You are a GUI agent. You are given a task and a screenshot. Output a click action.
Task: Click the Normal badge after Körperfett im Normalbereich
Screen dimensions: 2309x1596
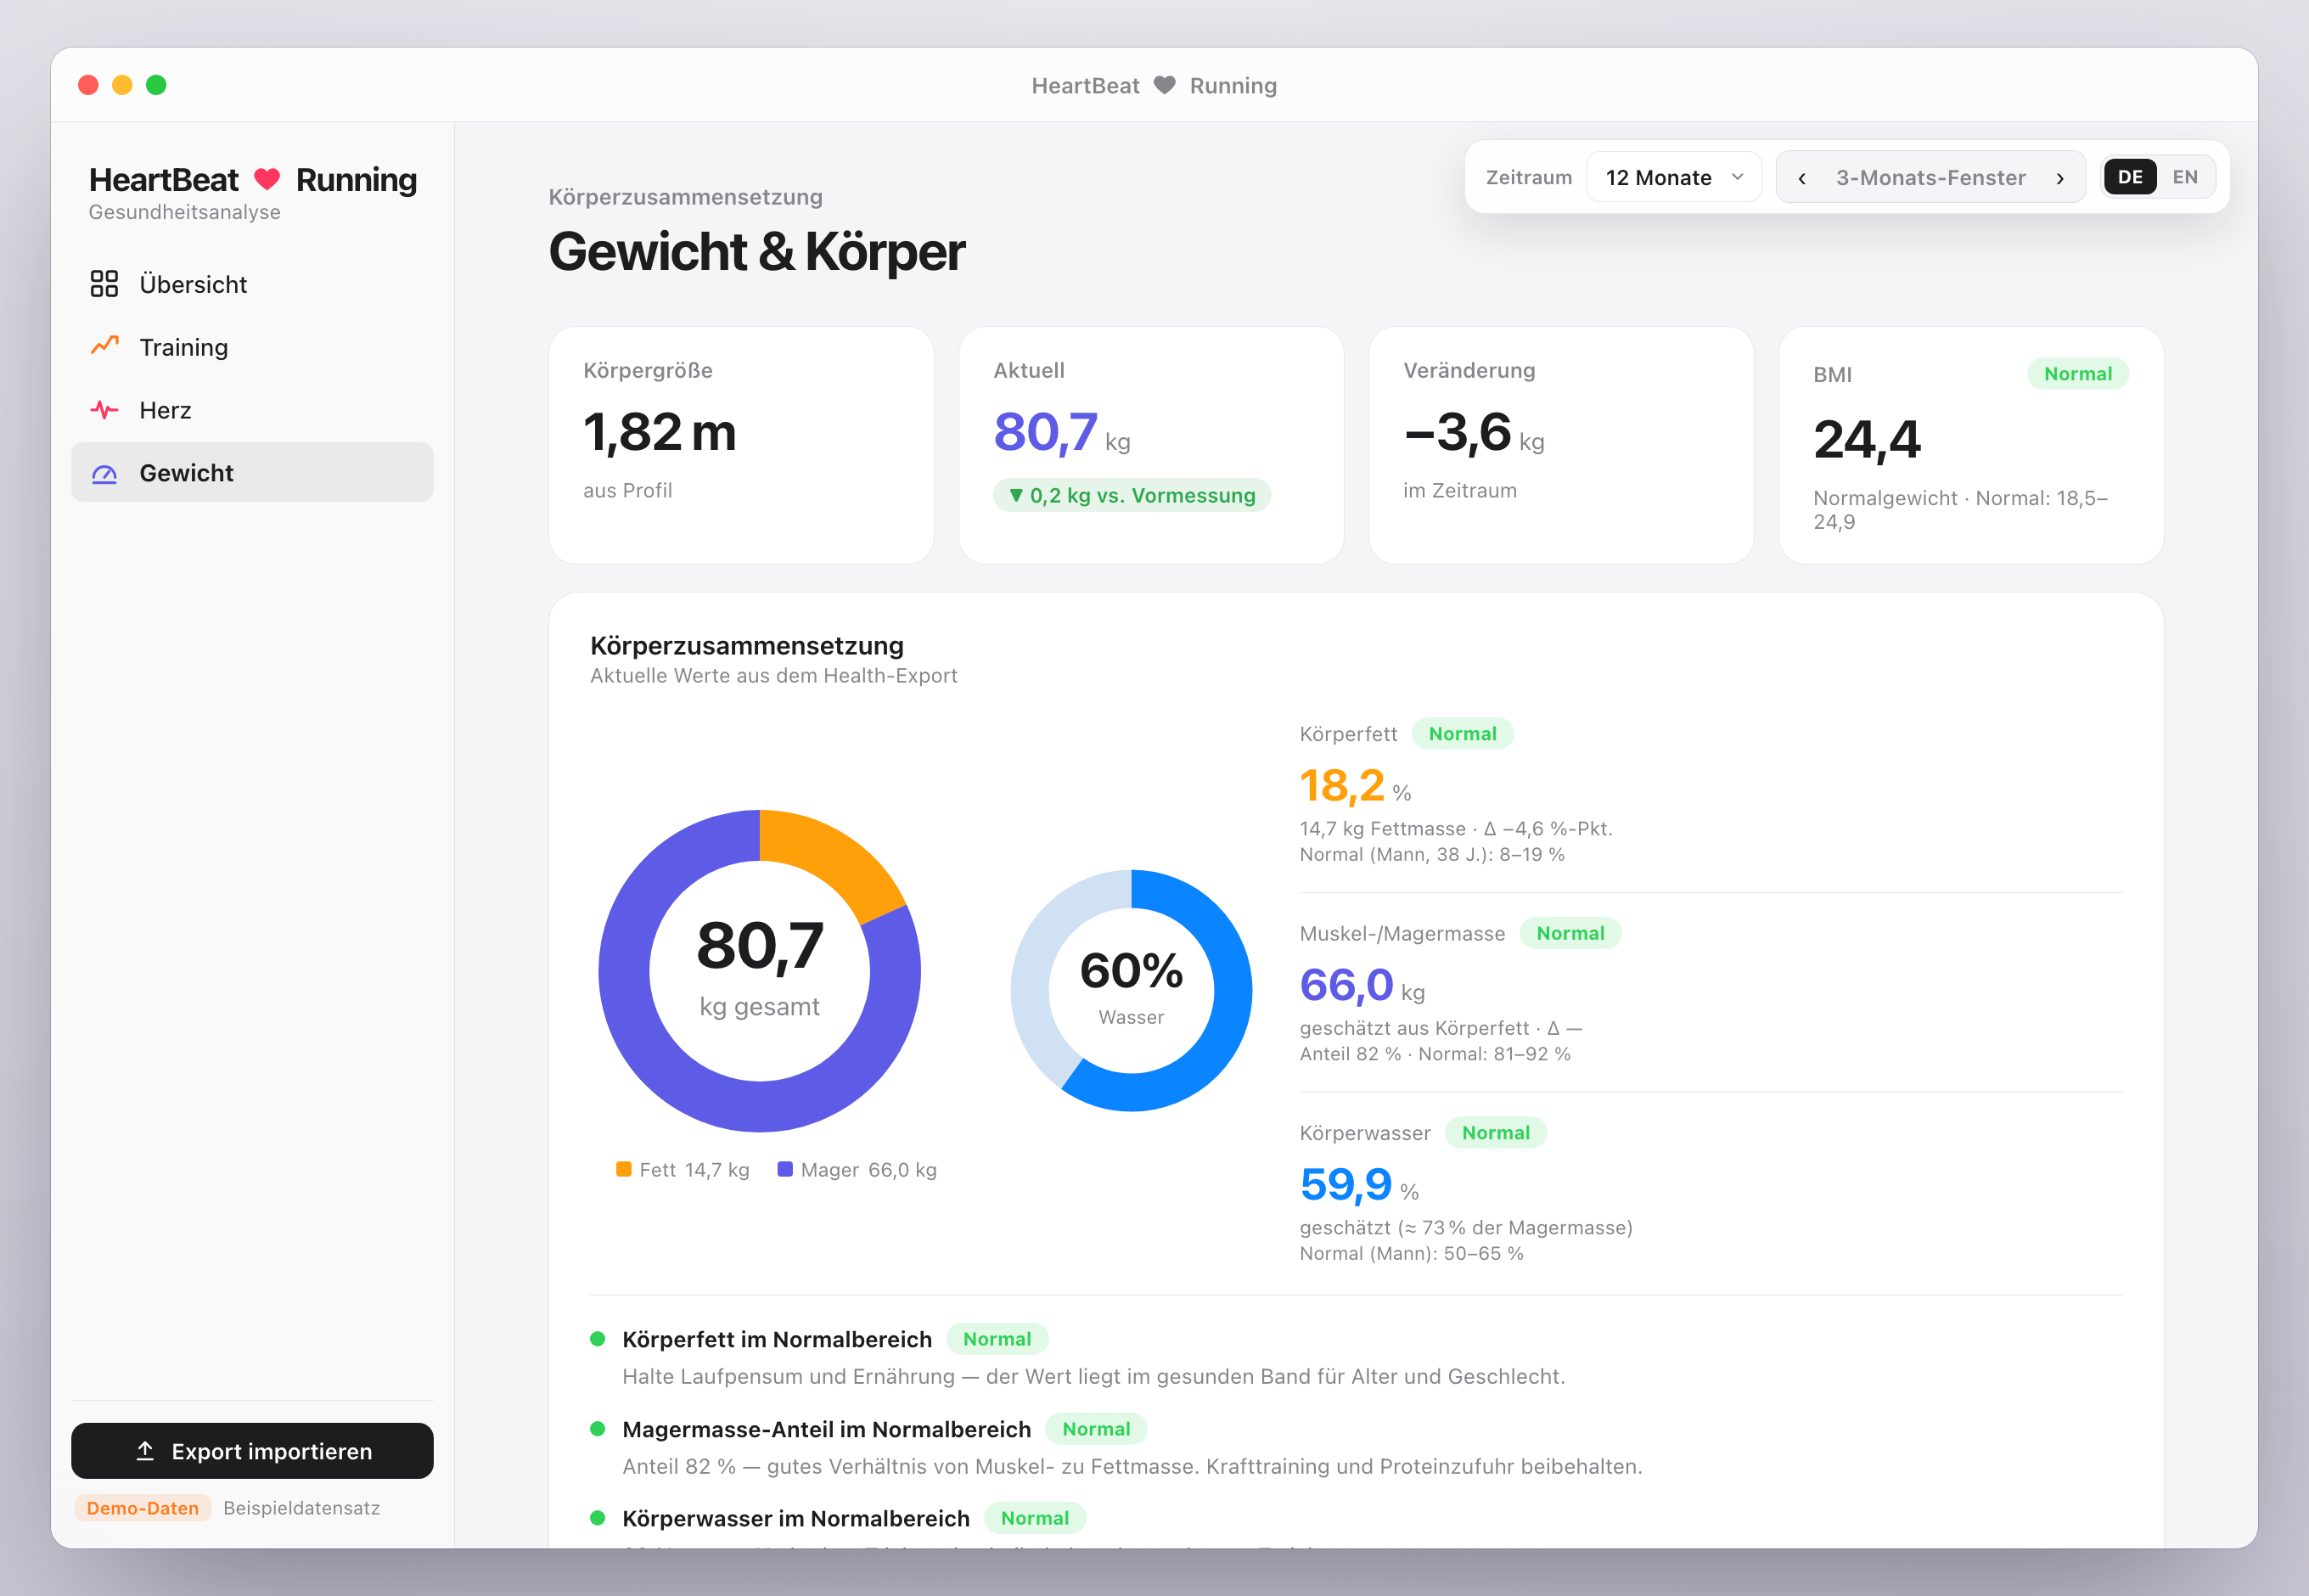[997, 1338]
